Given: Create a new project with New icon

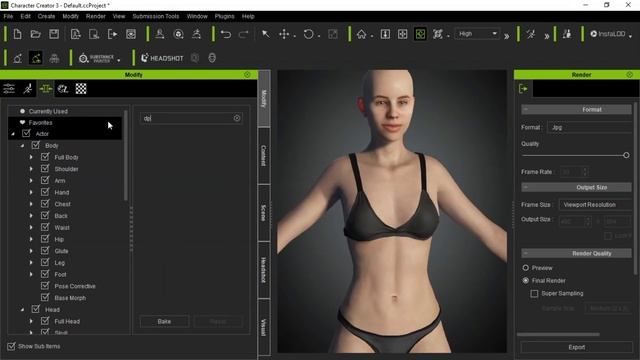Looking at the screenshot, I should click(18, 34).
